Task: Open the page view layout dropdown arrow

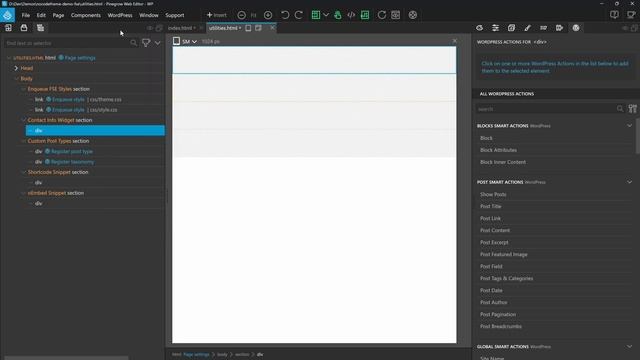Action: click(326, 15)
